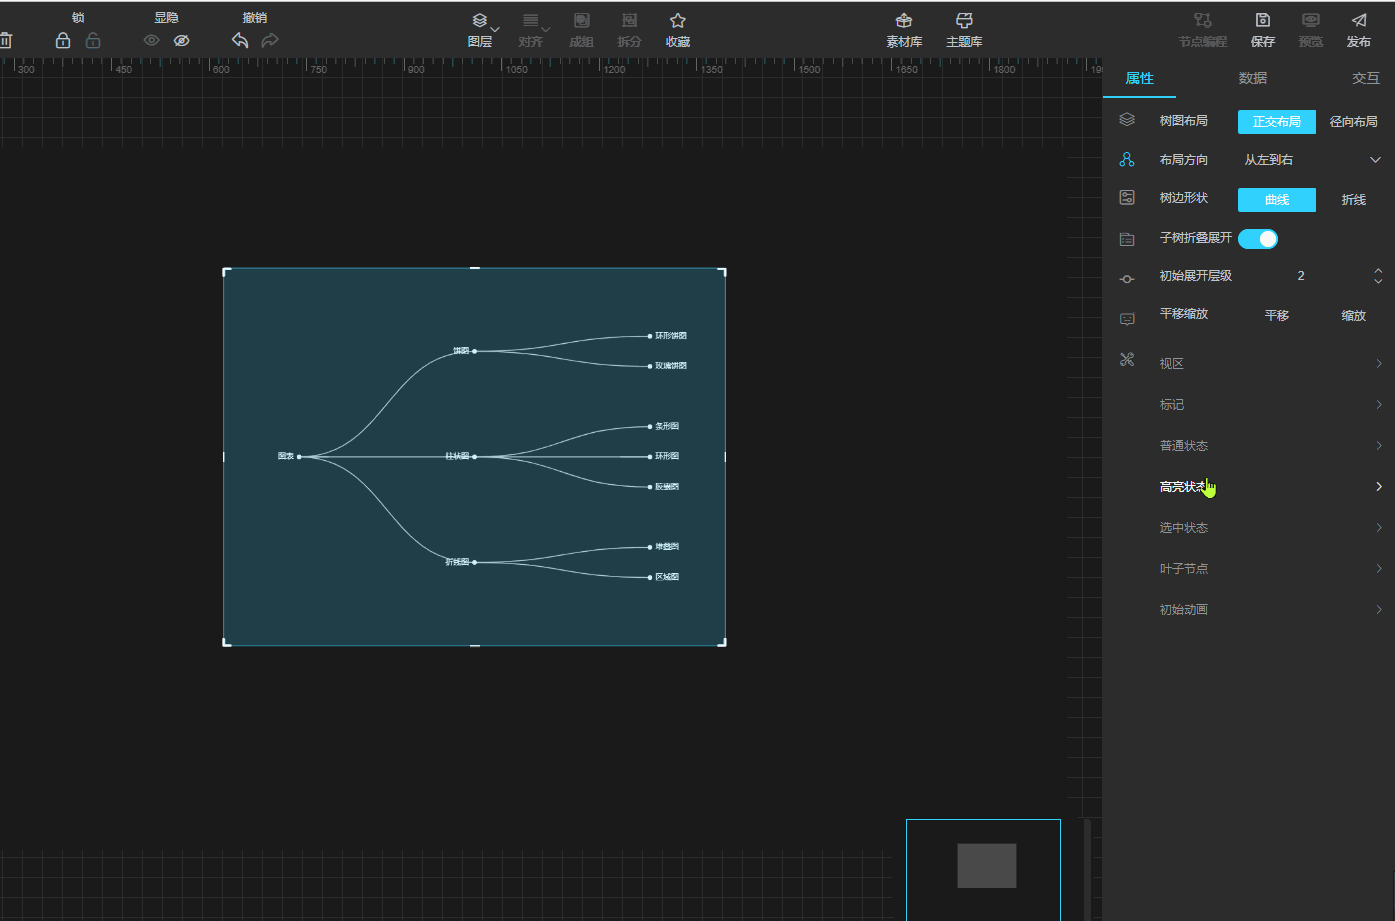Click the 折线图 node in the tree chart
Screen dimensions: 1395x921
coord(460,562)
